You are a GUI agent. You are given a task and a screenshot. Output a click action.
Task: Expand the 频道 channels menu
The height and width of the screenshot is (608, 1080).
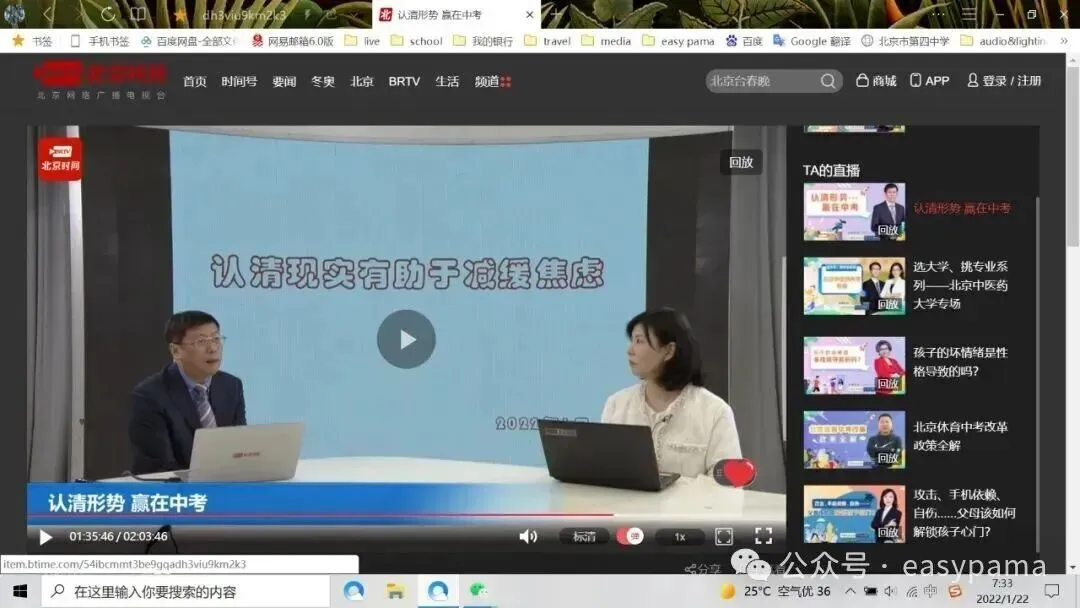487,81
